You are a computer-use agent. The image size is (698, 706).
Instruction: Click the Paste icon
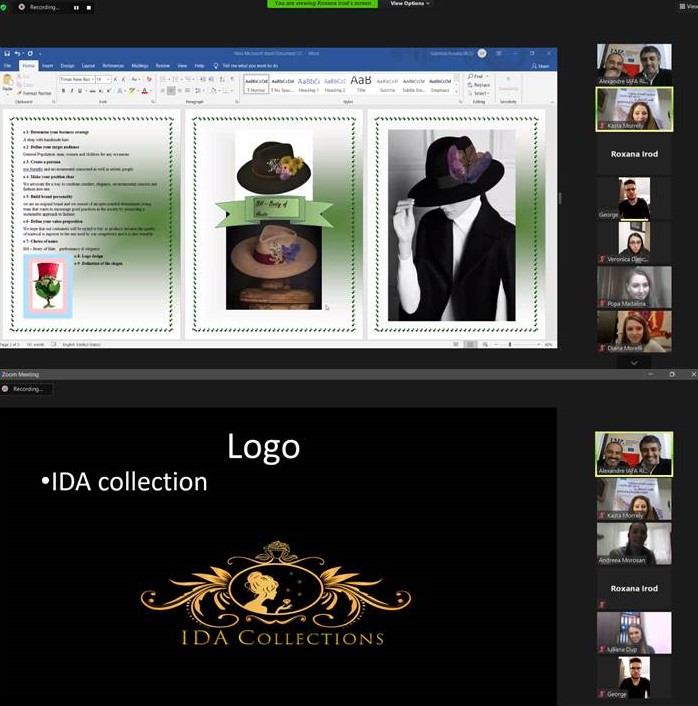click(x=8, y=81)
